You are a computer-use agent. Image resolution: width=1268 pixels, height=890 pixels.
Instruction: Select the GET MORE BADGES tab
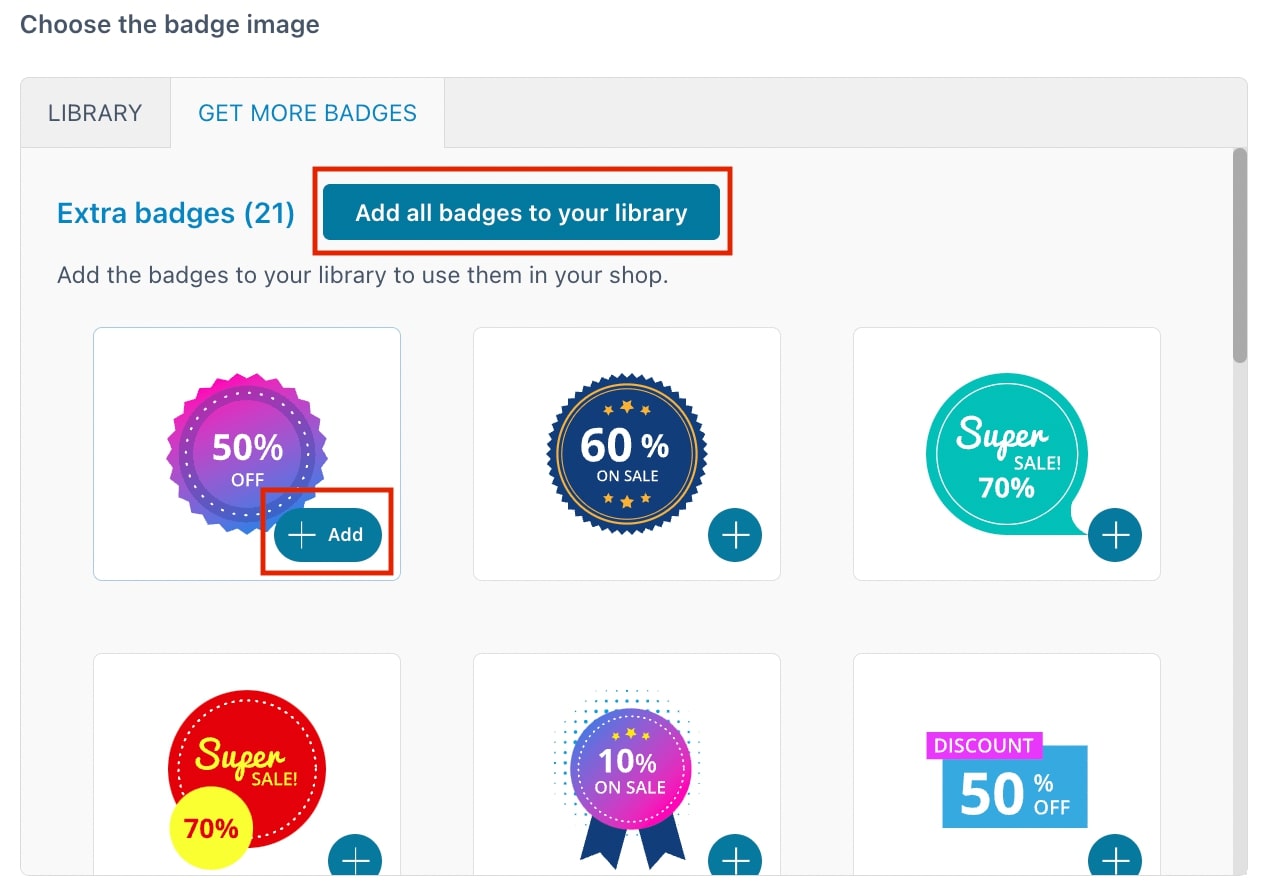pyautogui.click(x=307, y=113)
